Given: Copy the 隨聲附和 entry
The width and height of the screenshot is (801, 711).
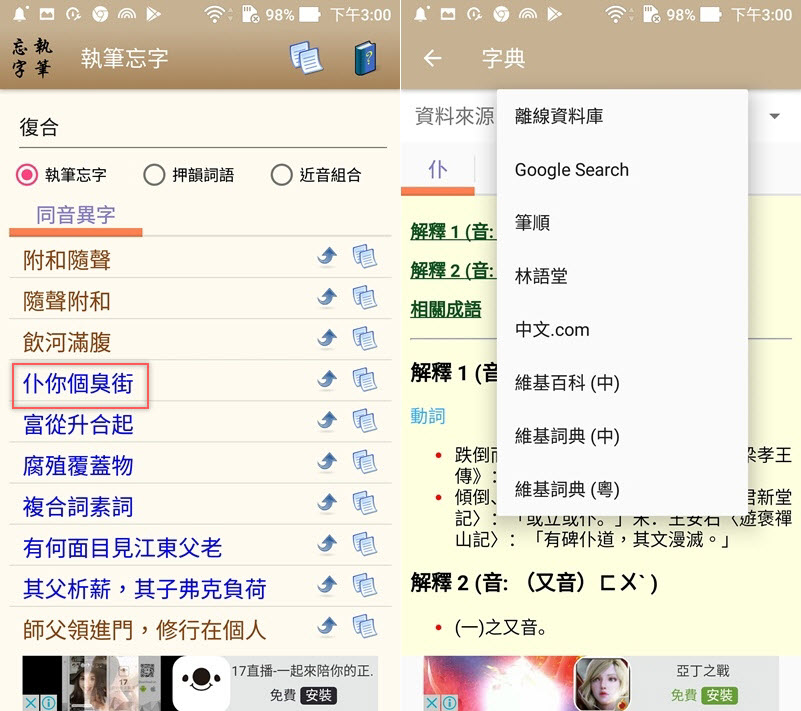Looking at the screenshot, I should click(364, 297).
